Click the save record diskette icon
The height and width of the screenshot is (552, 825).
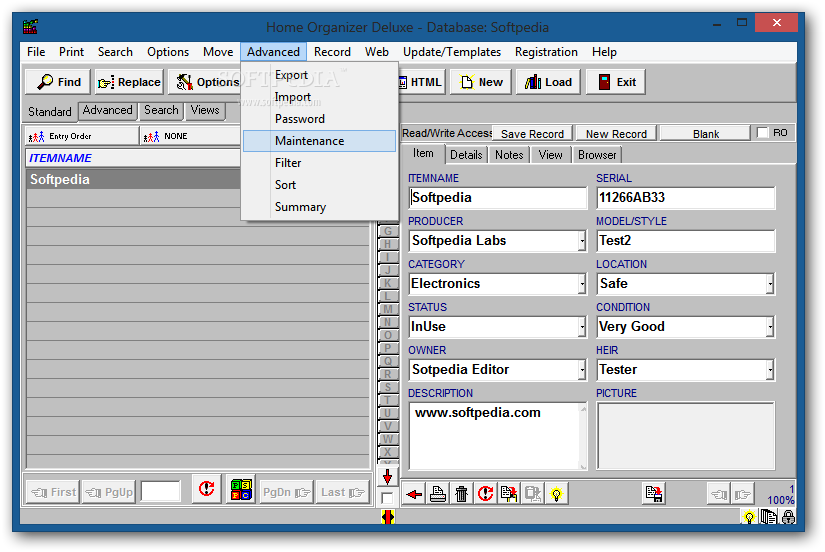click(x=654, y=494)
